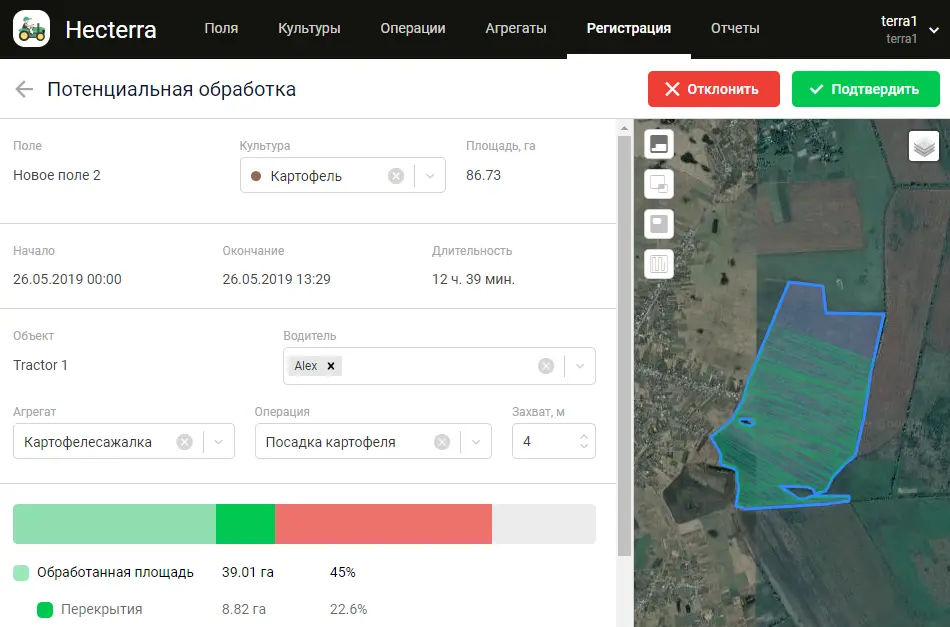Toggle the processed area map overlay
This screenshot has height=627, width=950.
(659, 144)
